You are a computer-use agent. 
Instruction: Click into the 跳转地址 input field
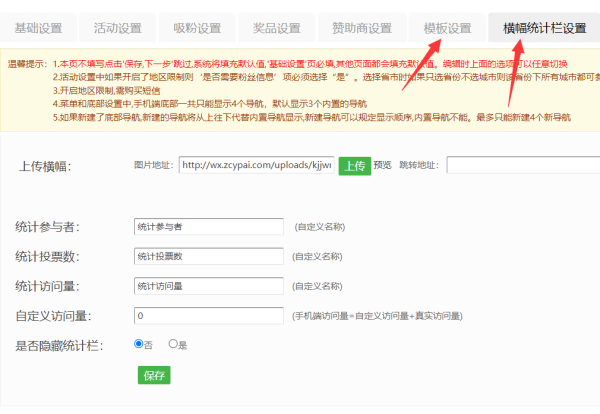[x=522, y=166]
